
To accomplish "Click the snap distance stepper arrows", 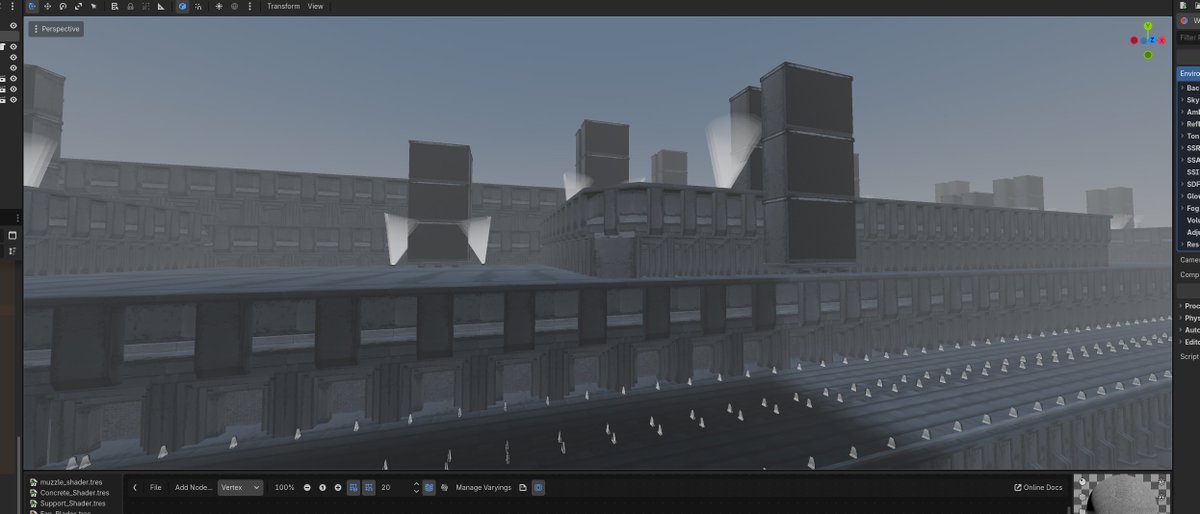I will click(x=414, y=487).
